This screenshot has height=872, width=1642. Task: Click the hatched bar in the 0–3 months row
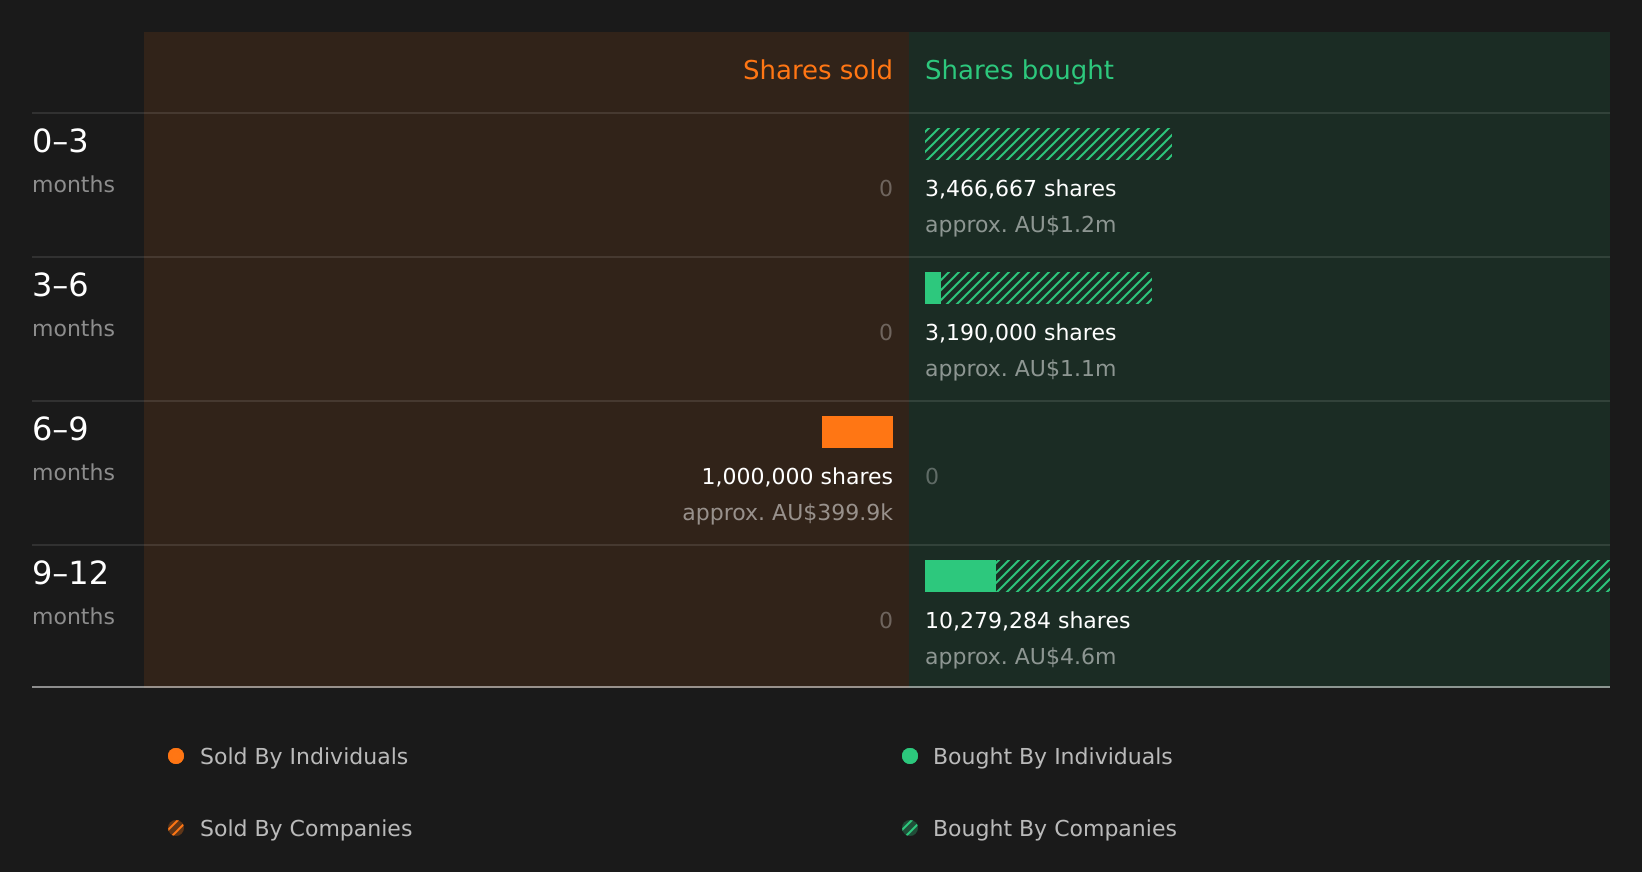click(1048, 144)
